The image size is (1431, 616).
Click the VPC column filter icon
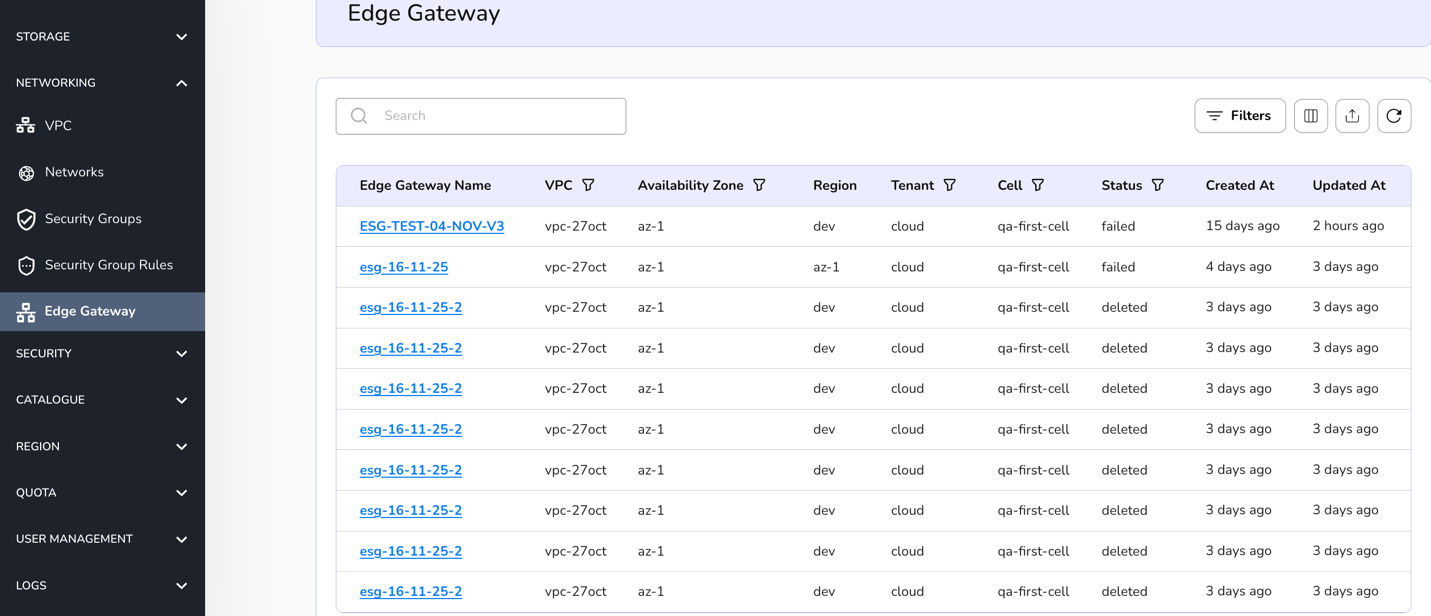click(588, 185)
